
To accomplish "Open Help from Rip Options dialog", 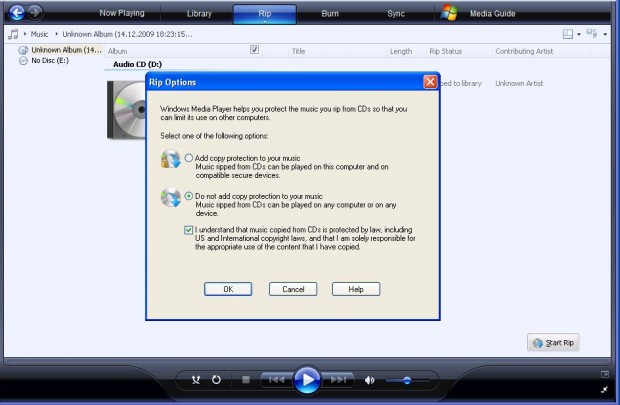I will point(356,289).
